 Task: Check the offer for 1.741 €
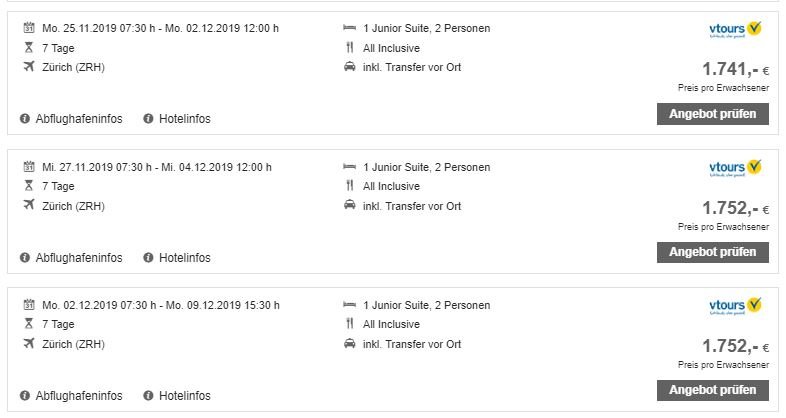coord(712,114)
